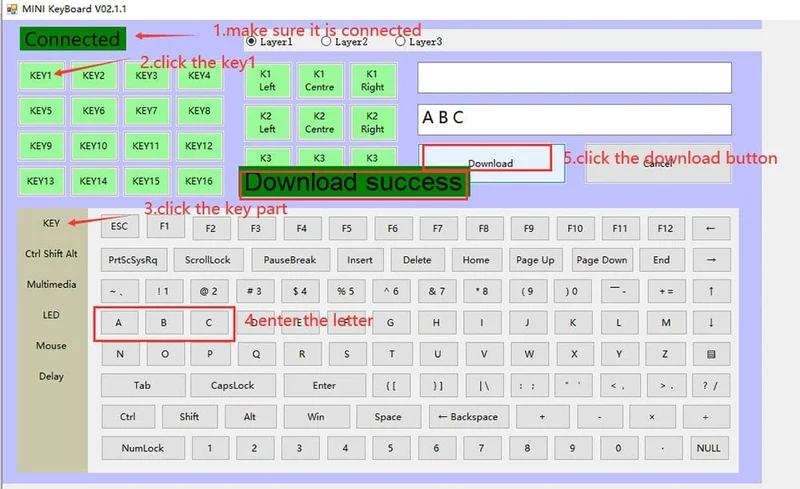Click the up arrow key button
This screenshot has height=489, width=800.
[711, 291]
